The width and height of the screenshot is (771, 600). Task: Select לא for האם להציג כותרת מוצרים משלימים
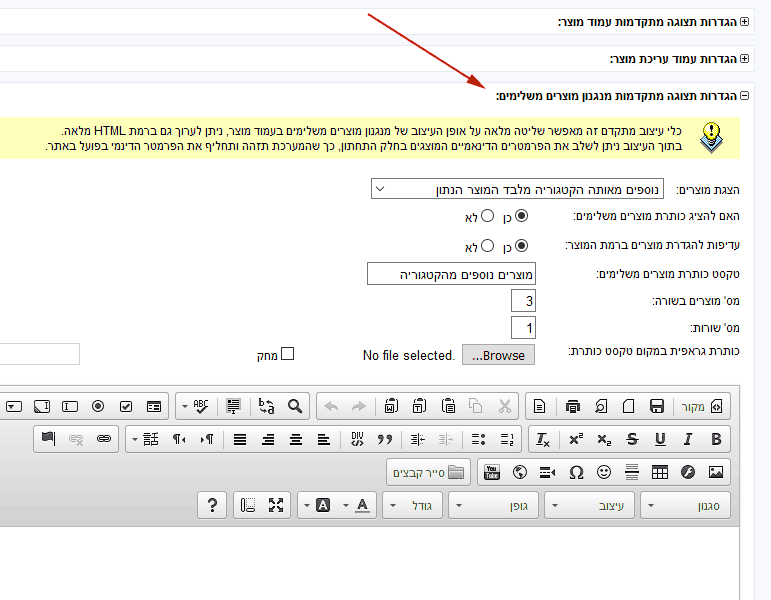coord(487,215)
